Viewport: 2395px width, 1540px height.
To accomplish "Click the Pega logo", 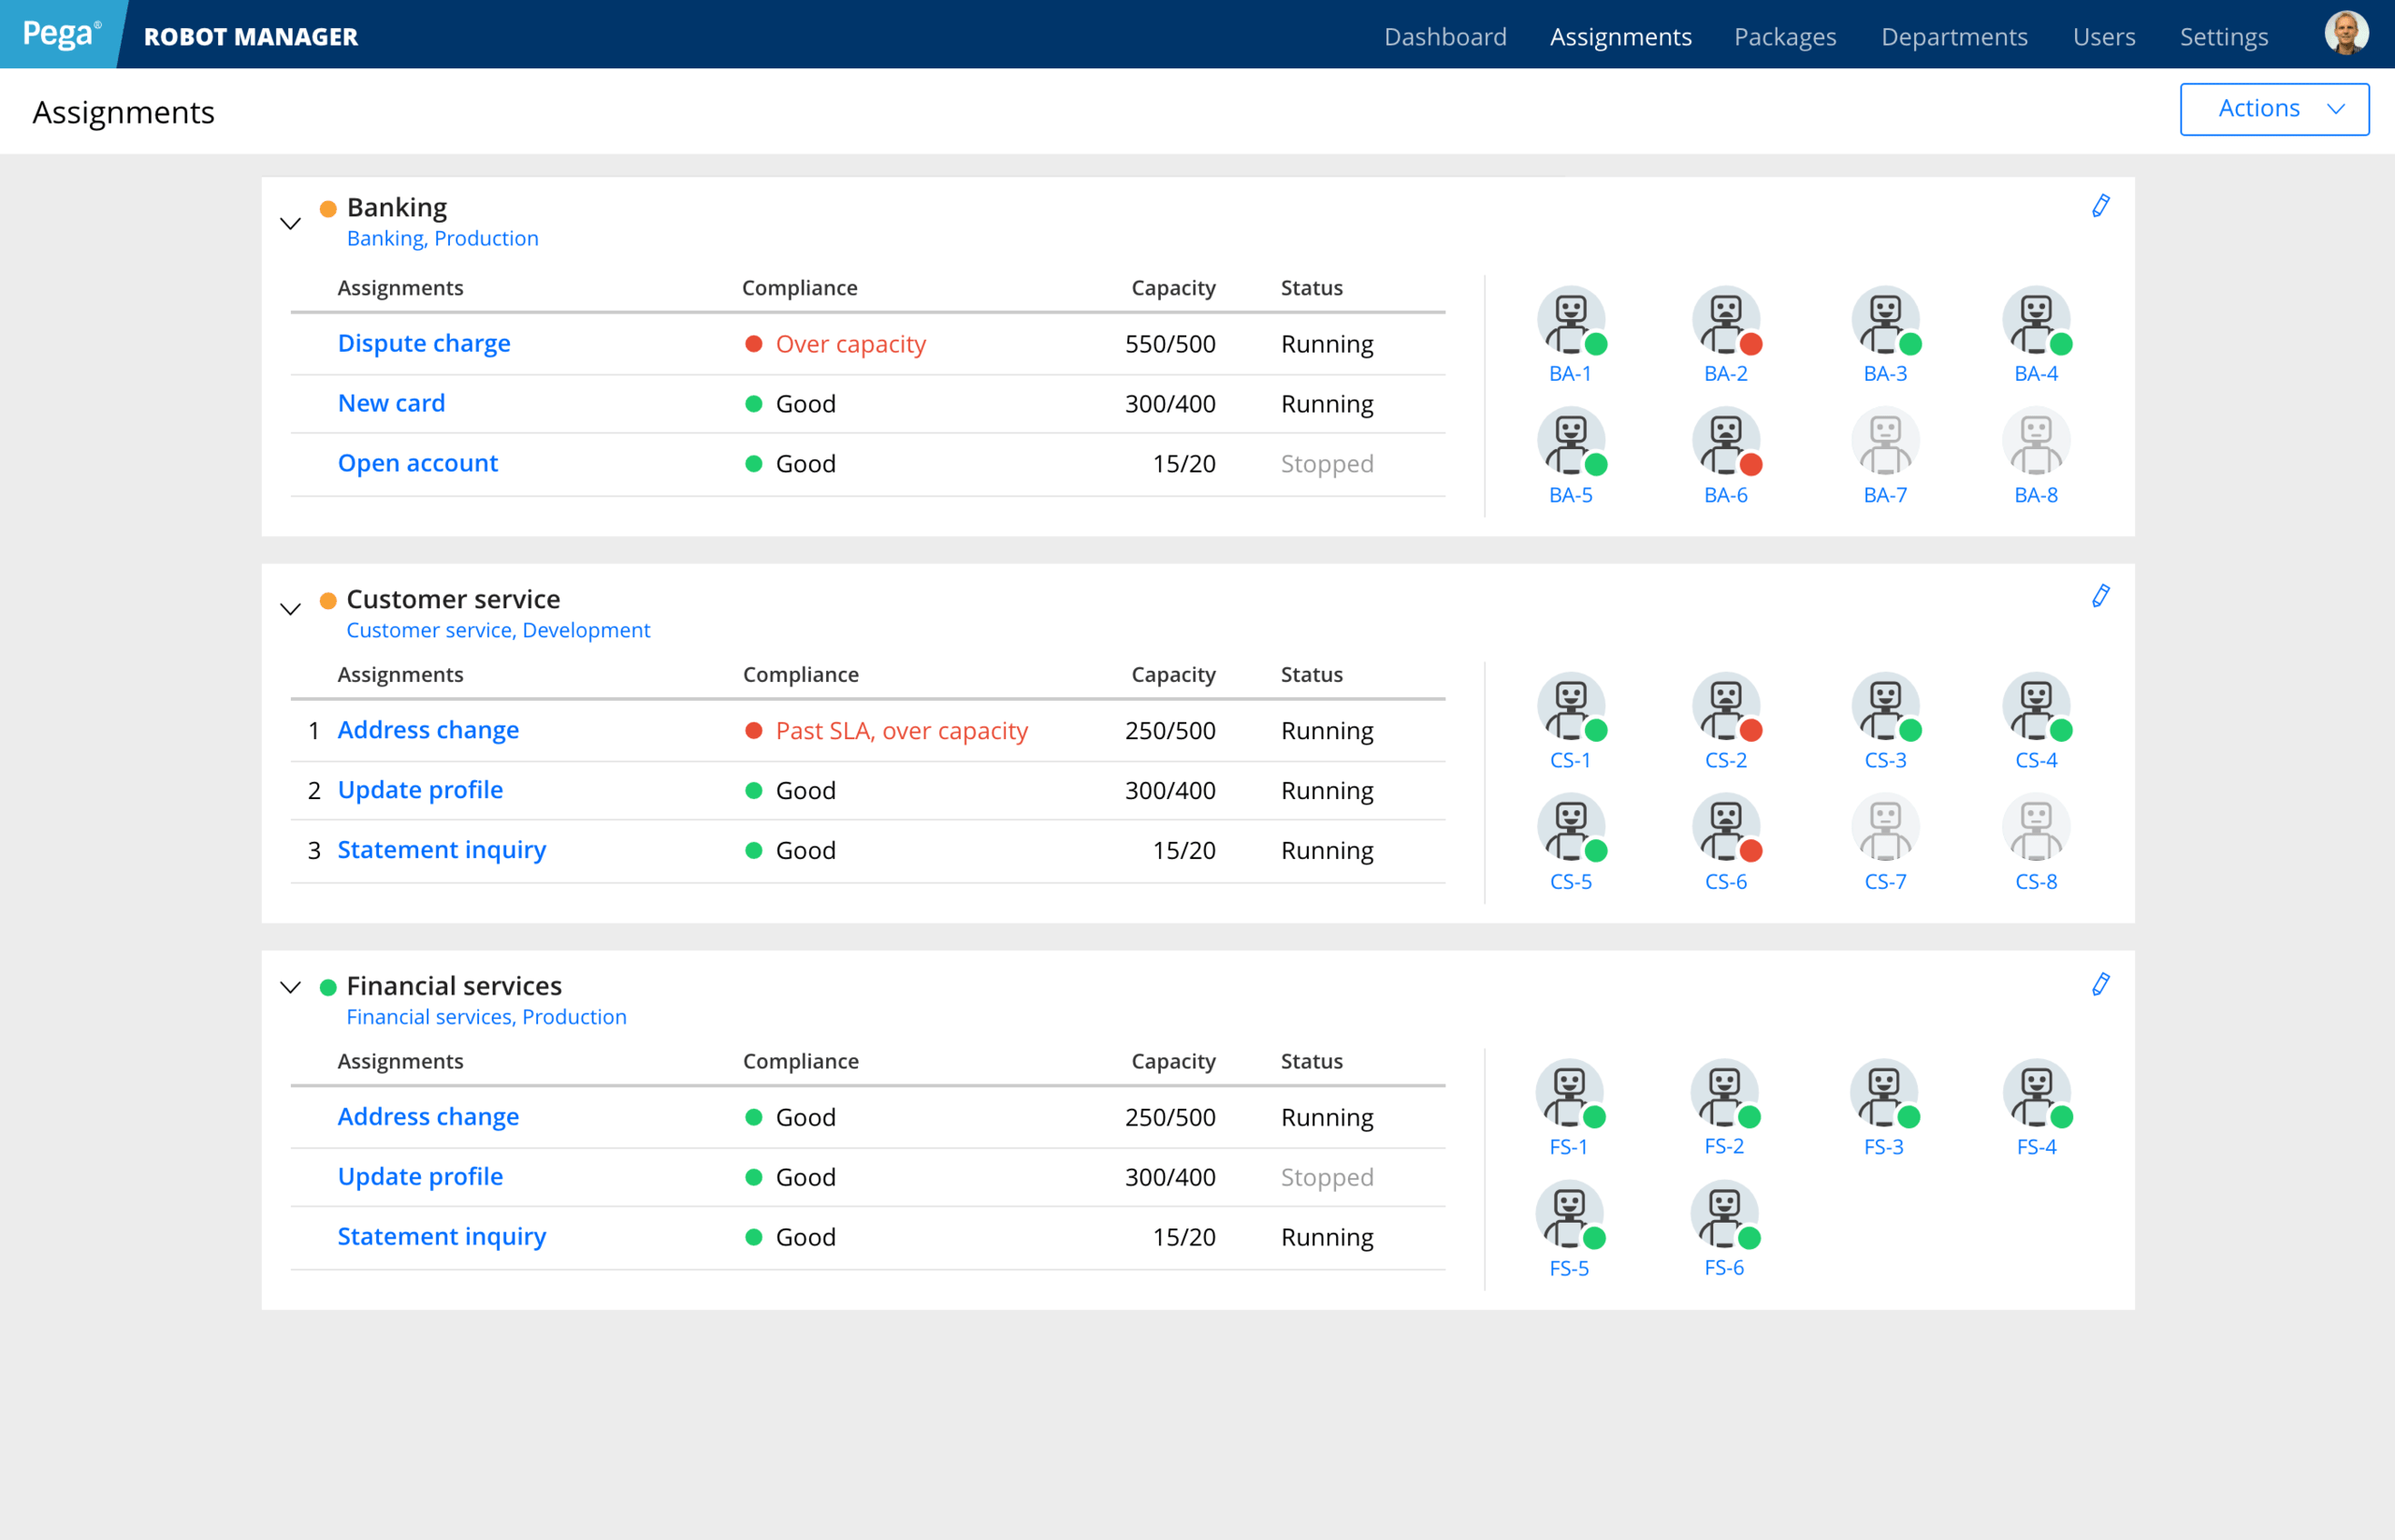I will click(x=60, y=34).
